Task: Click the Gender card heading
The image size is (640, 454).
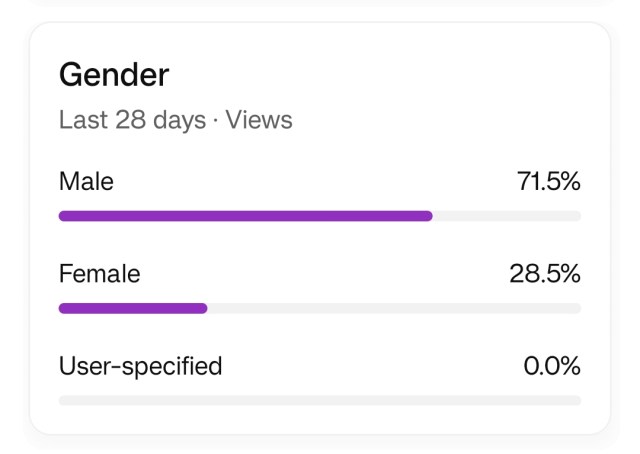Action: click(114, 75)
